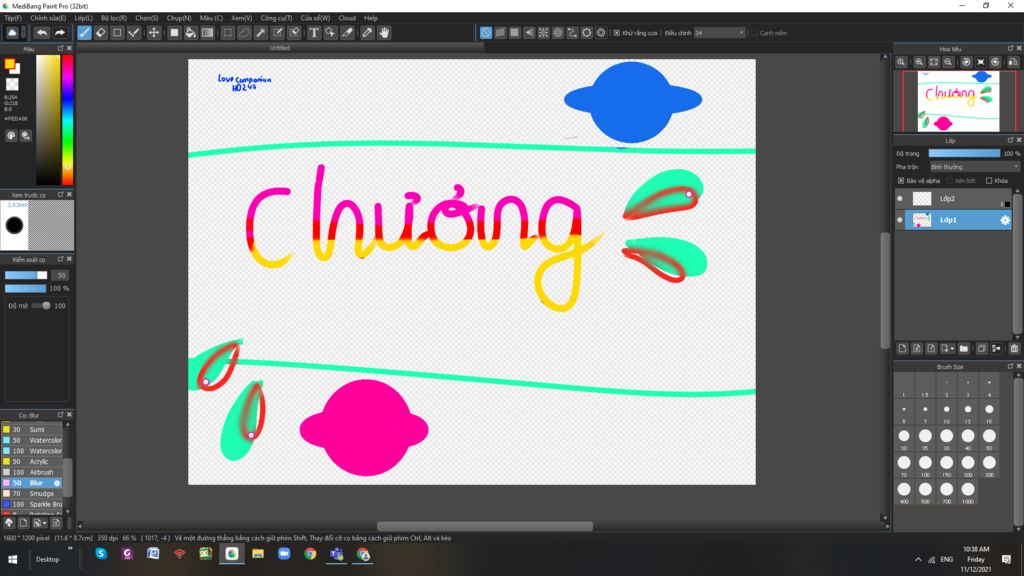Select the Brush tool in the toolbar
This screenshot has height=576, width=1024.
[84, 33]
